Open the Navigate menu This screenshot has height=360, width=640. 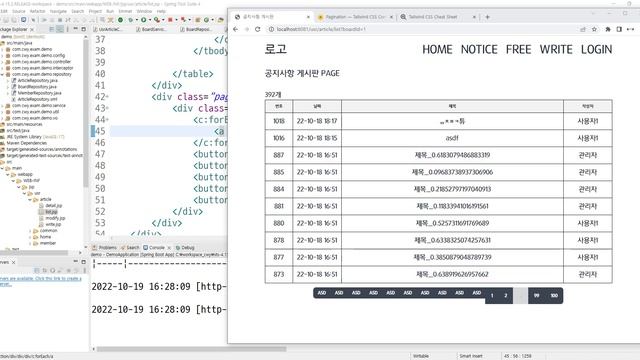tap(58, 11)
